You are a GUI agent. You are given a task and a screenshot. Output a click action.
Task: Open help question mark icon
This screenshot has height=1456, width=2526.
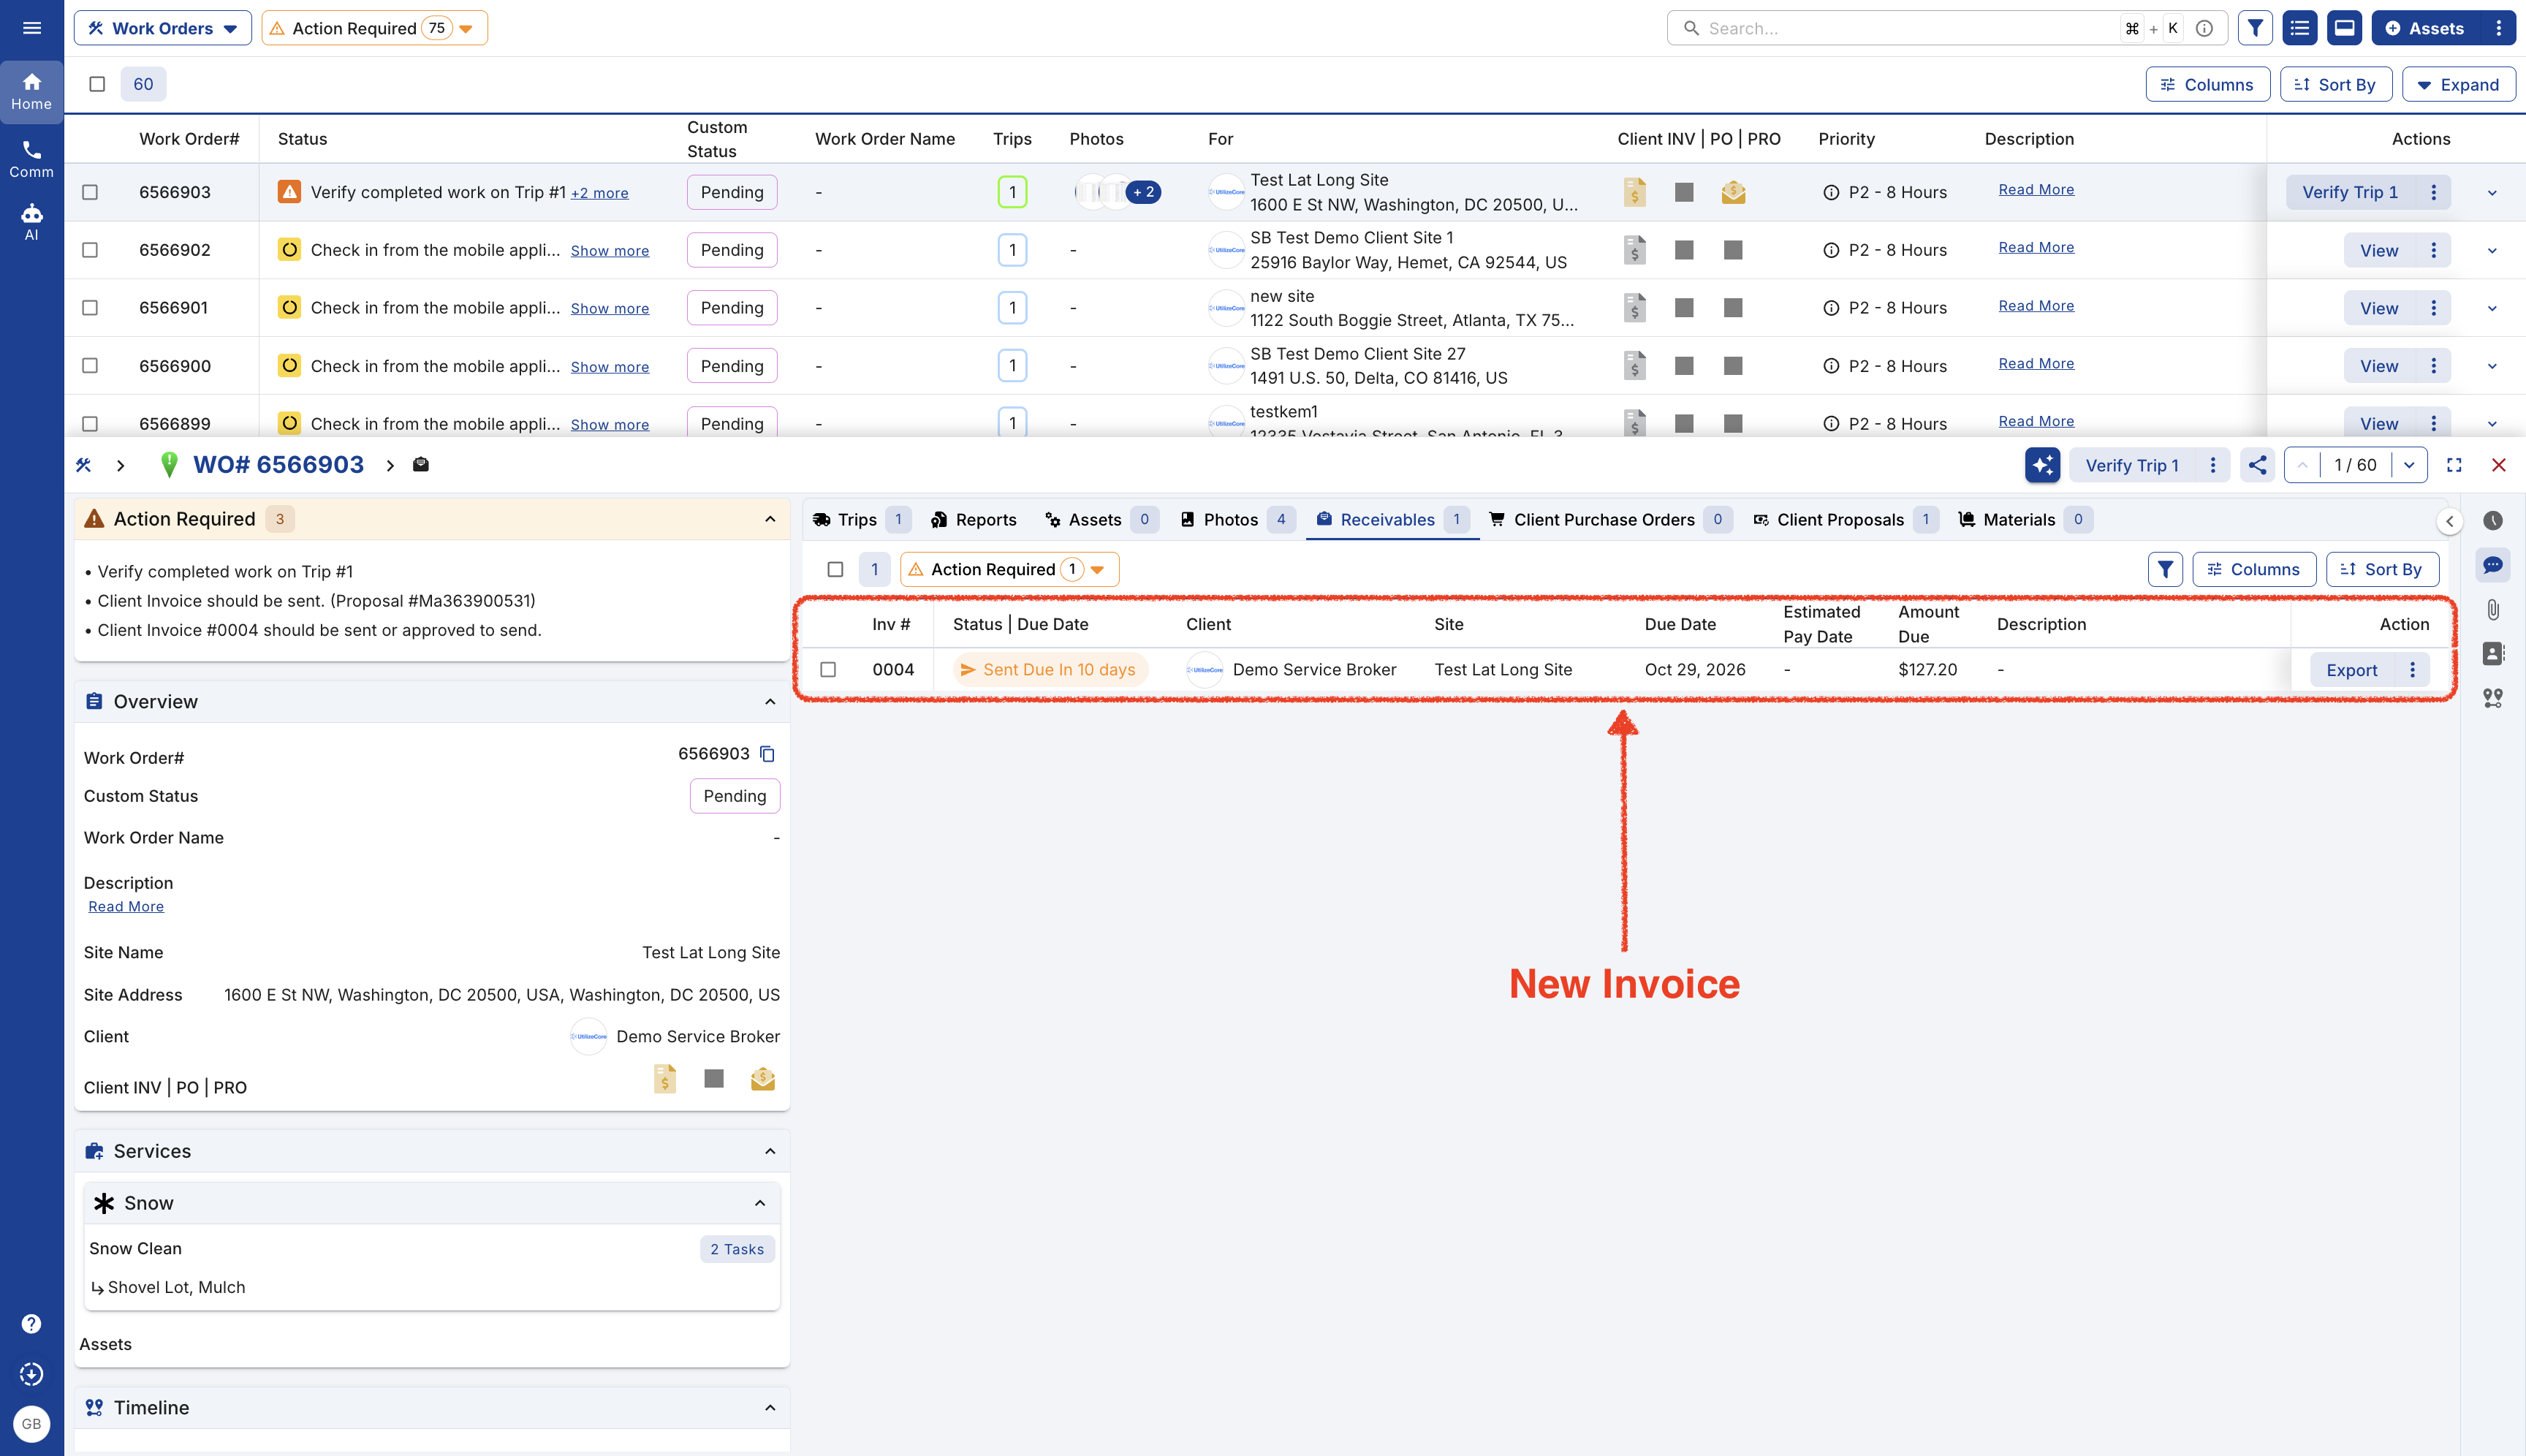tap(32, 1324)
